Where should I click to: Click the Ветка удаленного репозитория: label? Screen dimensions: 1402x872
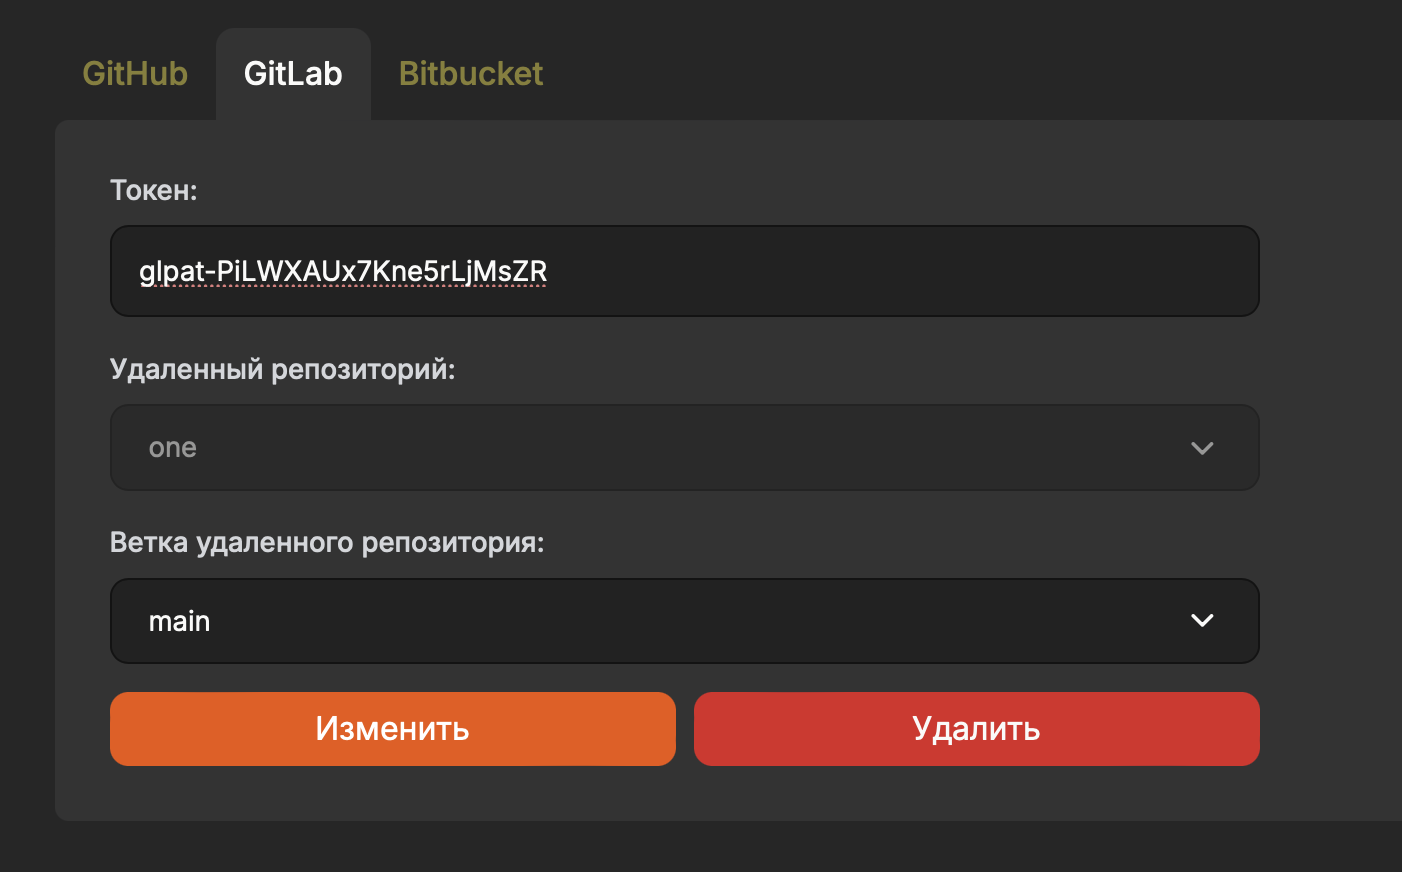327,542
